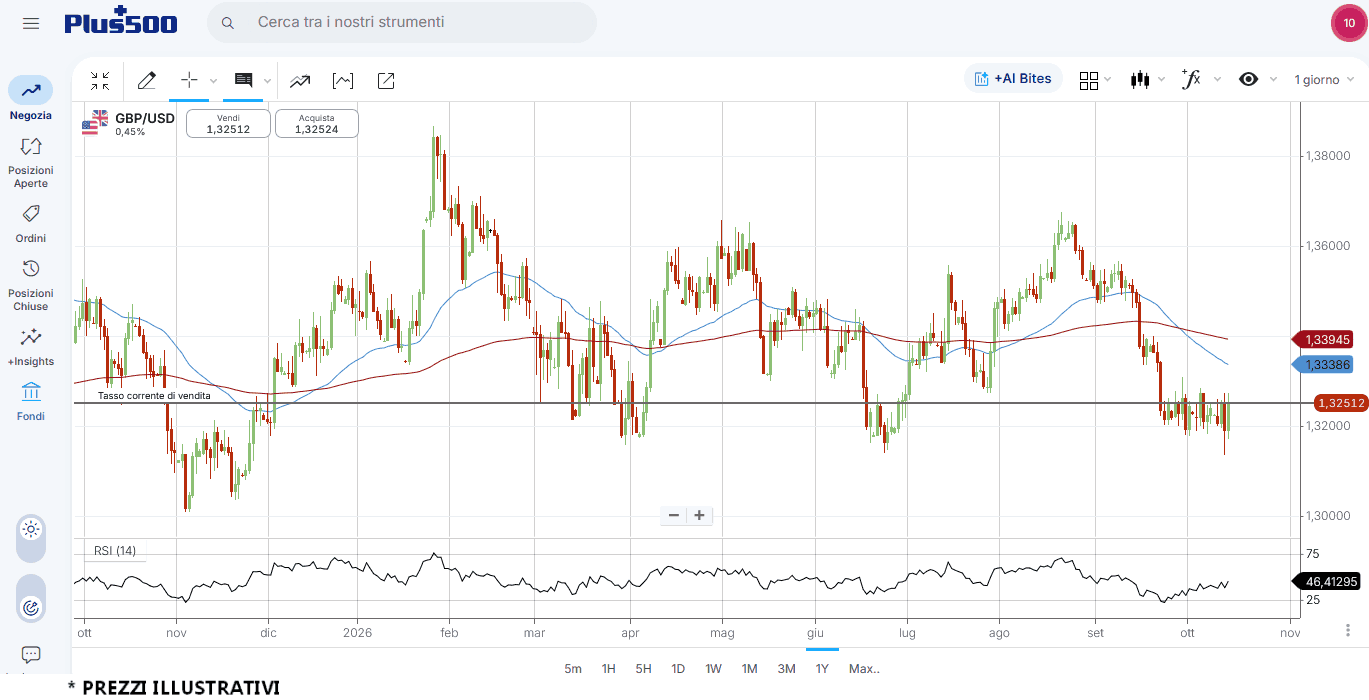Expand the chart type dropdown arrow
The width and height of the screenshot is (1369, 700).
1161,80
